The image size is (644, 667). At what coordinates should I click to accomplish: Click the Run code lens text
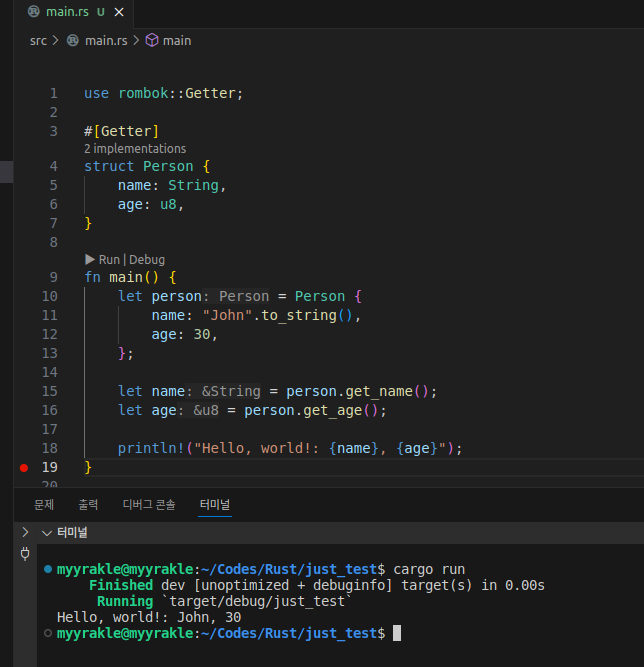coord(109,259)
